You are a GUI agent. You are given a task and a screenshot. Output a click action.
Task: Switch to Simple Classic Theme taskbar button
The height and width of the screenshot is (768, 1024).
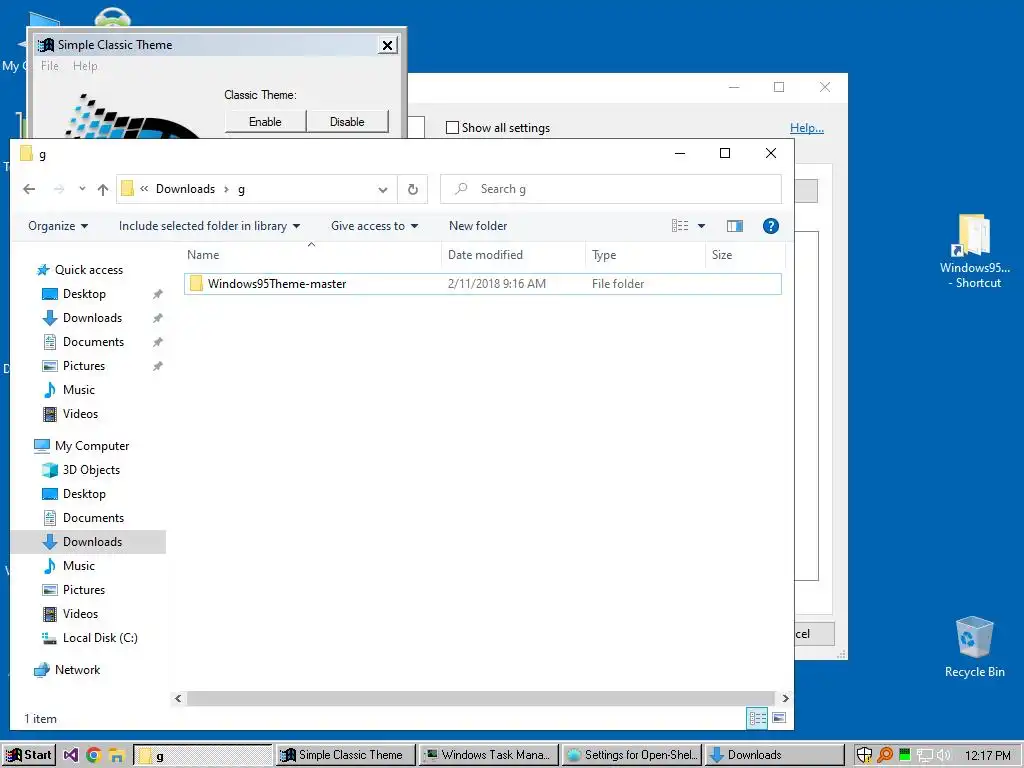[x=345, y=755]
